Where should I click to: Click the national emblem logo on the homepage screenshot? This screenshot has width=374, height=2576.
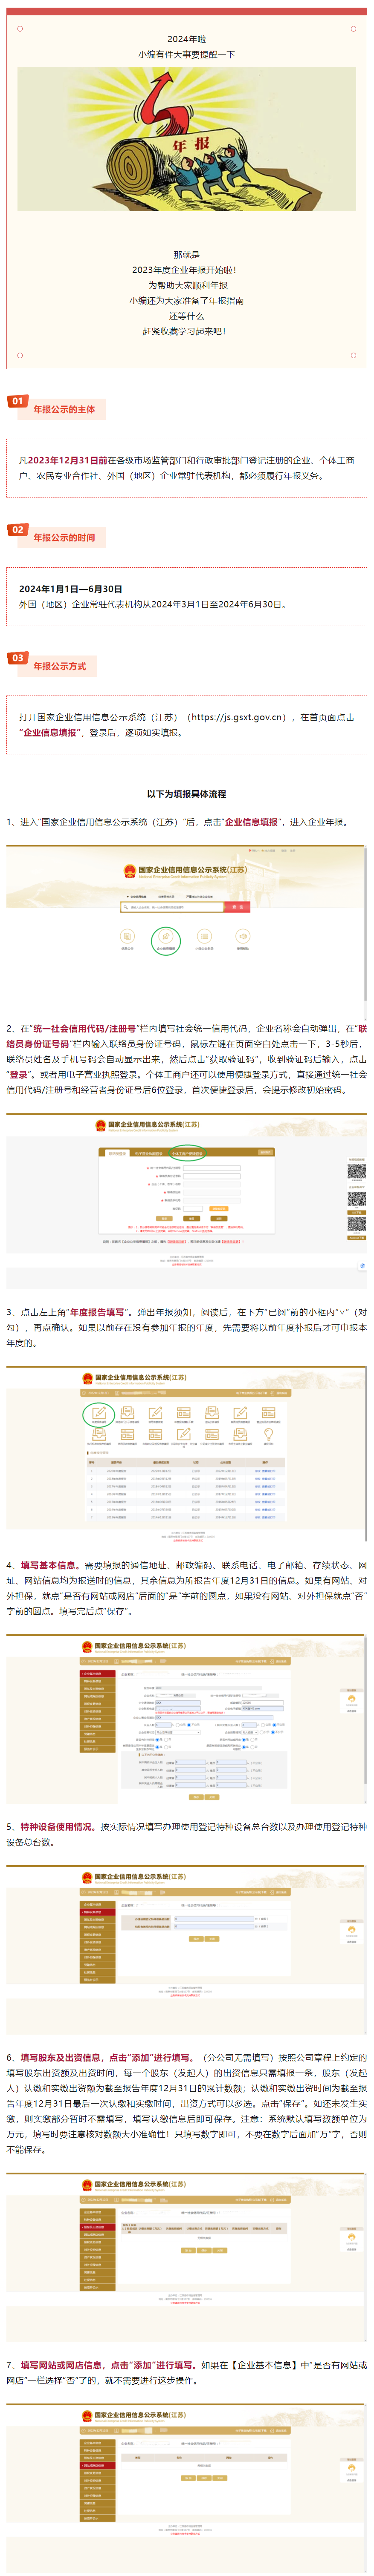(x=129, y=872)
